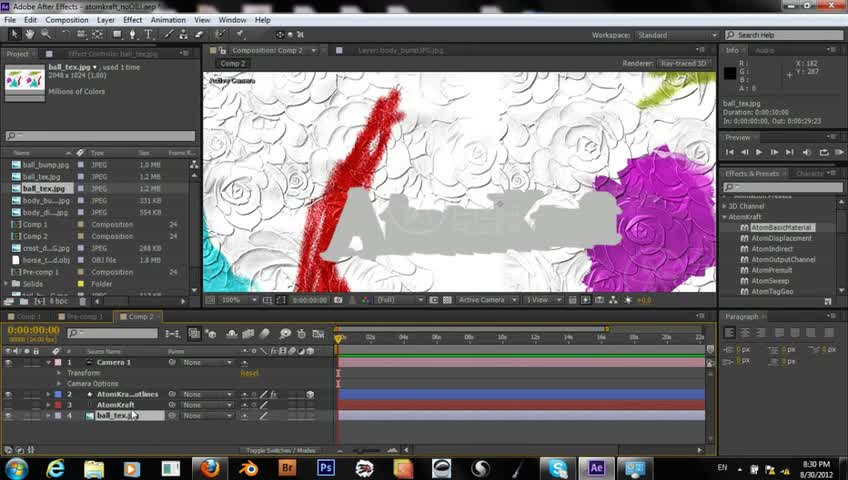Click the Graph Editor icon in timeline
This screenshot has height=480, width=848.
tap(319, 334)
